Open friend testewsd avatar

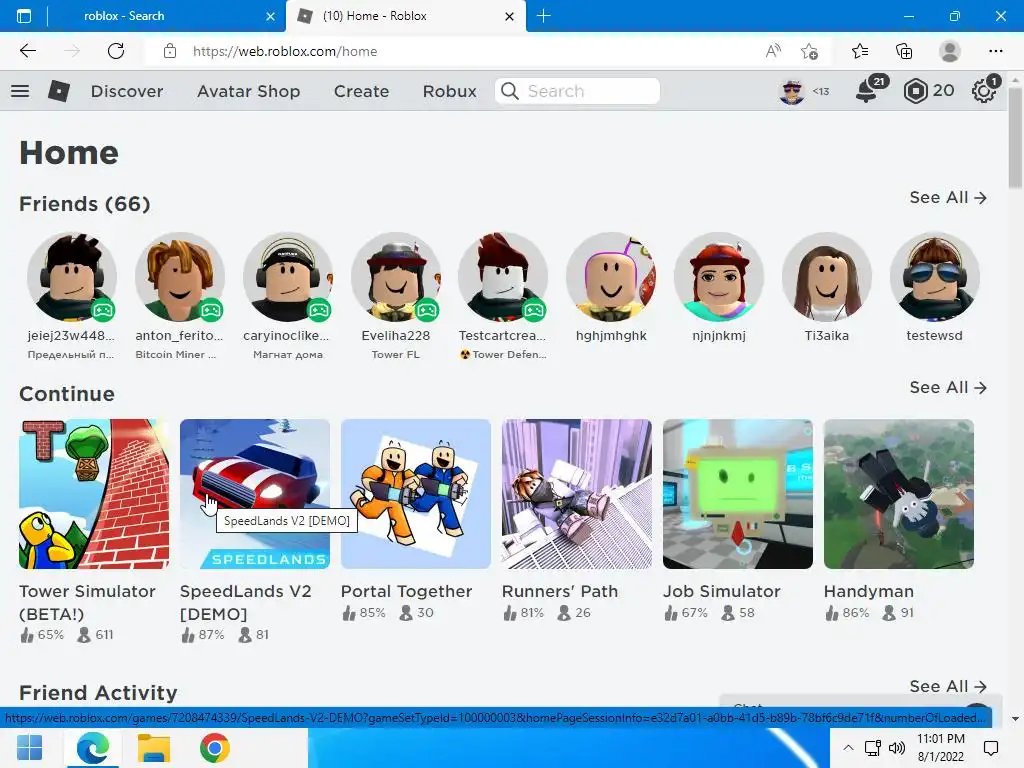[935, 277]
